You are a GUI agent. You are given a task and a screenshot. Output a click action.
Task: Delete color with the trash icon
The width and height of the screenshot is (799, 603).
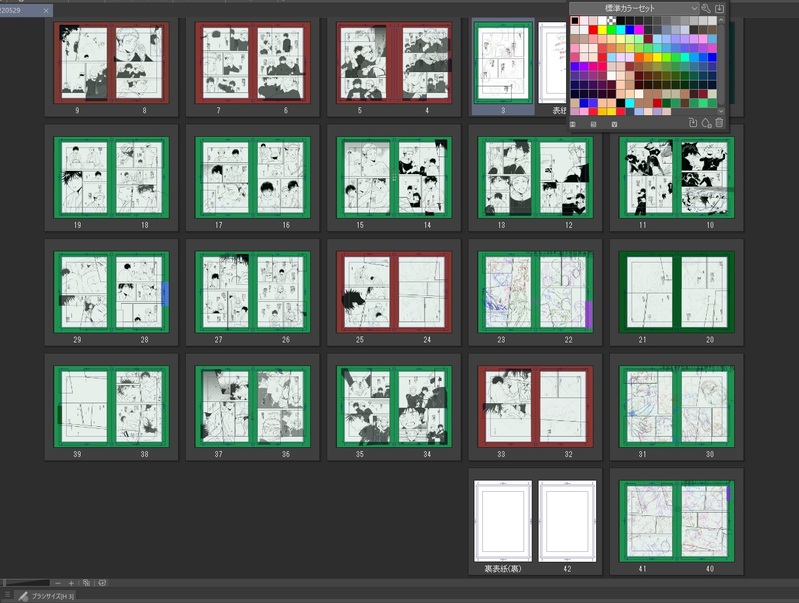click(719, 123)
